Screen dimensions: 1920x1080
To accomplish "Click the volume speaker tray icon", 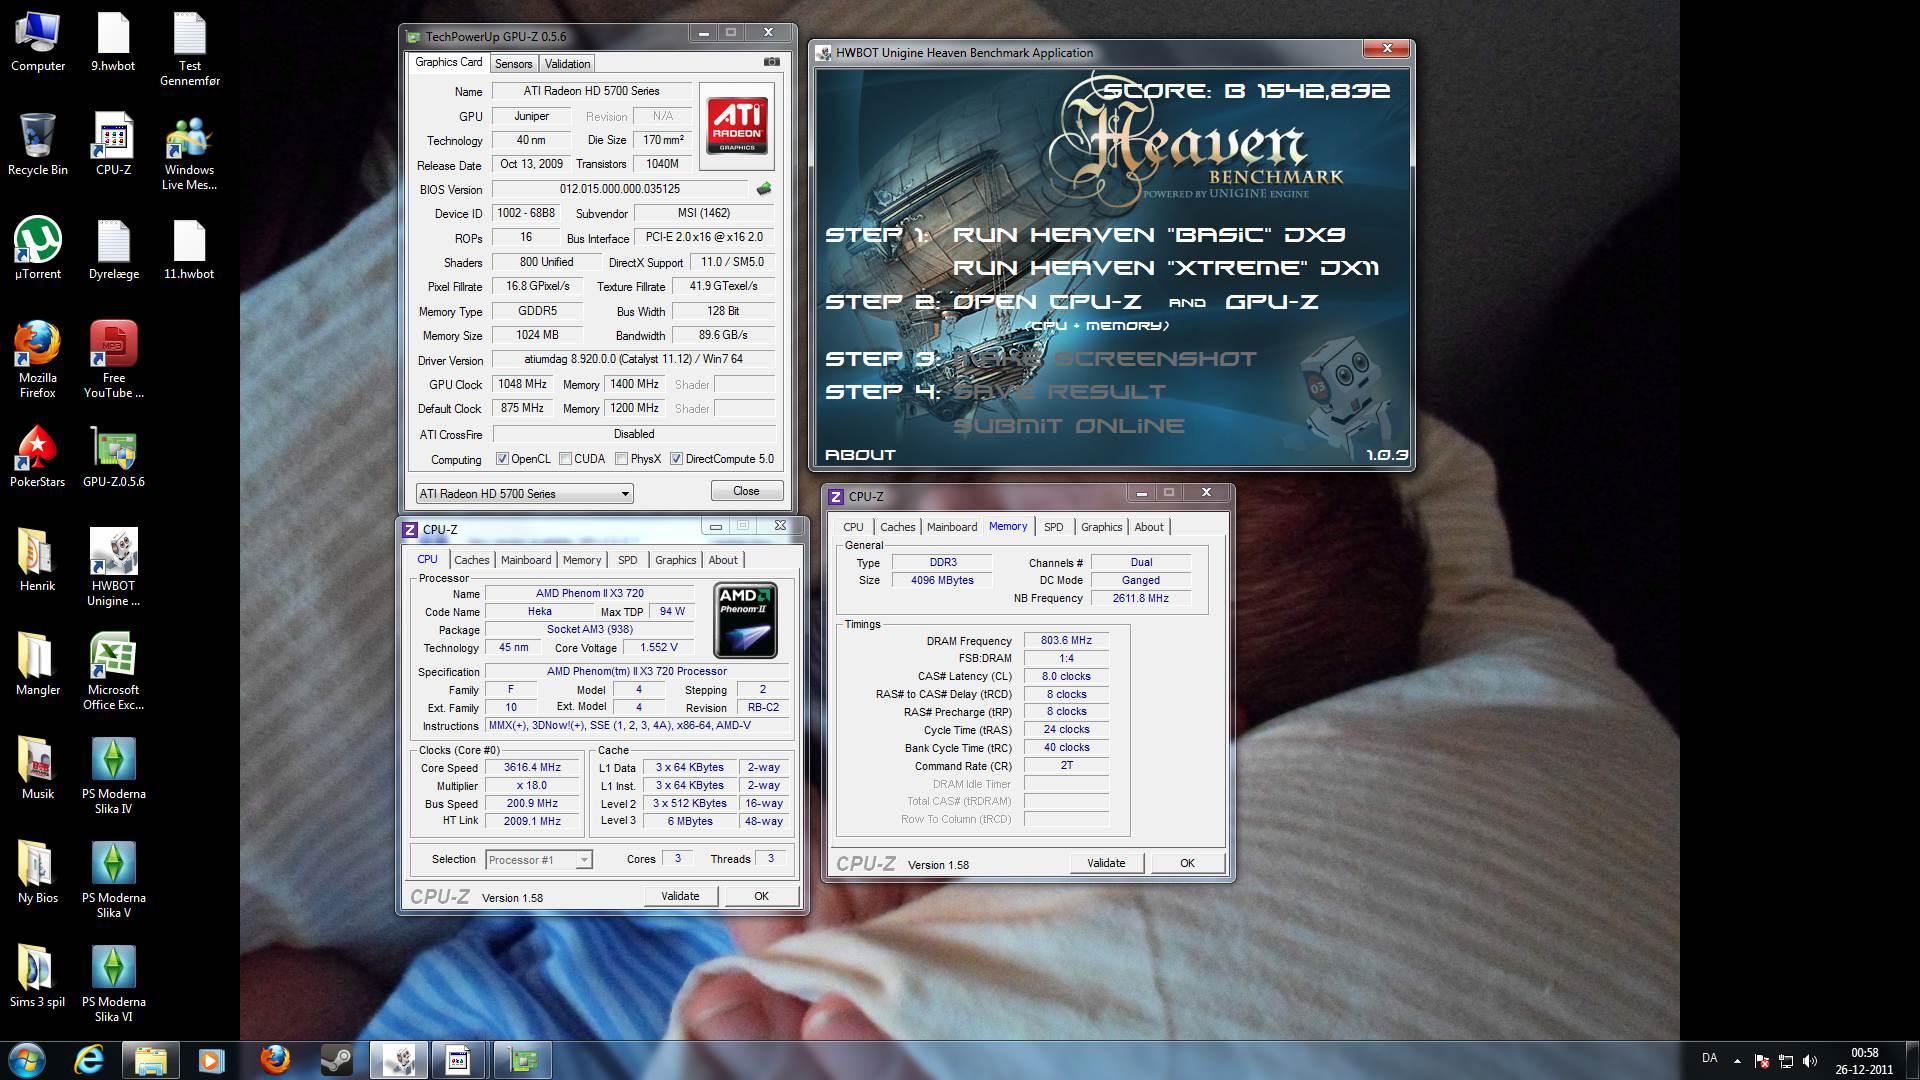I will (x=1811, y=1061).
